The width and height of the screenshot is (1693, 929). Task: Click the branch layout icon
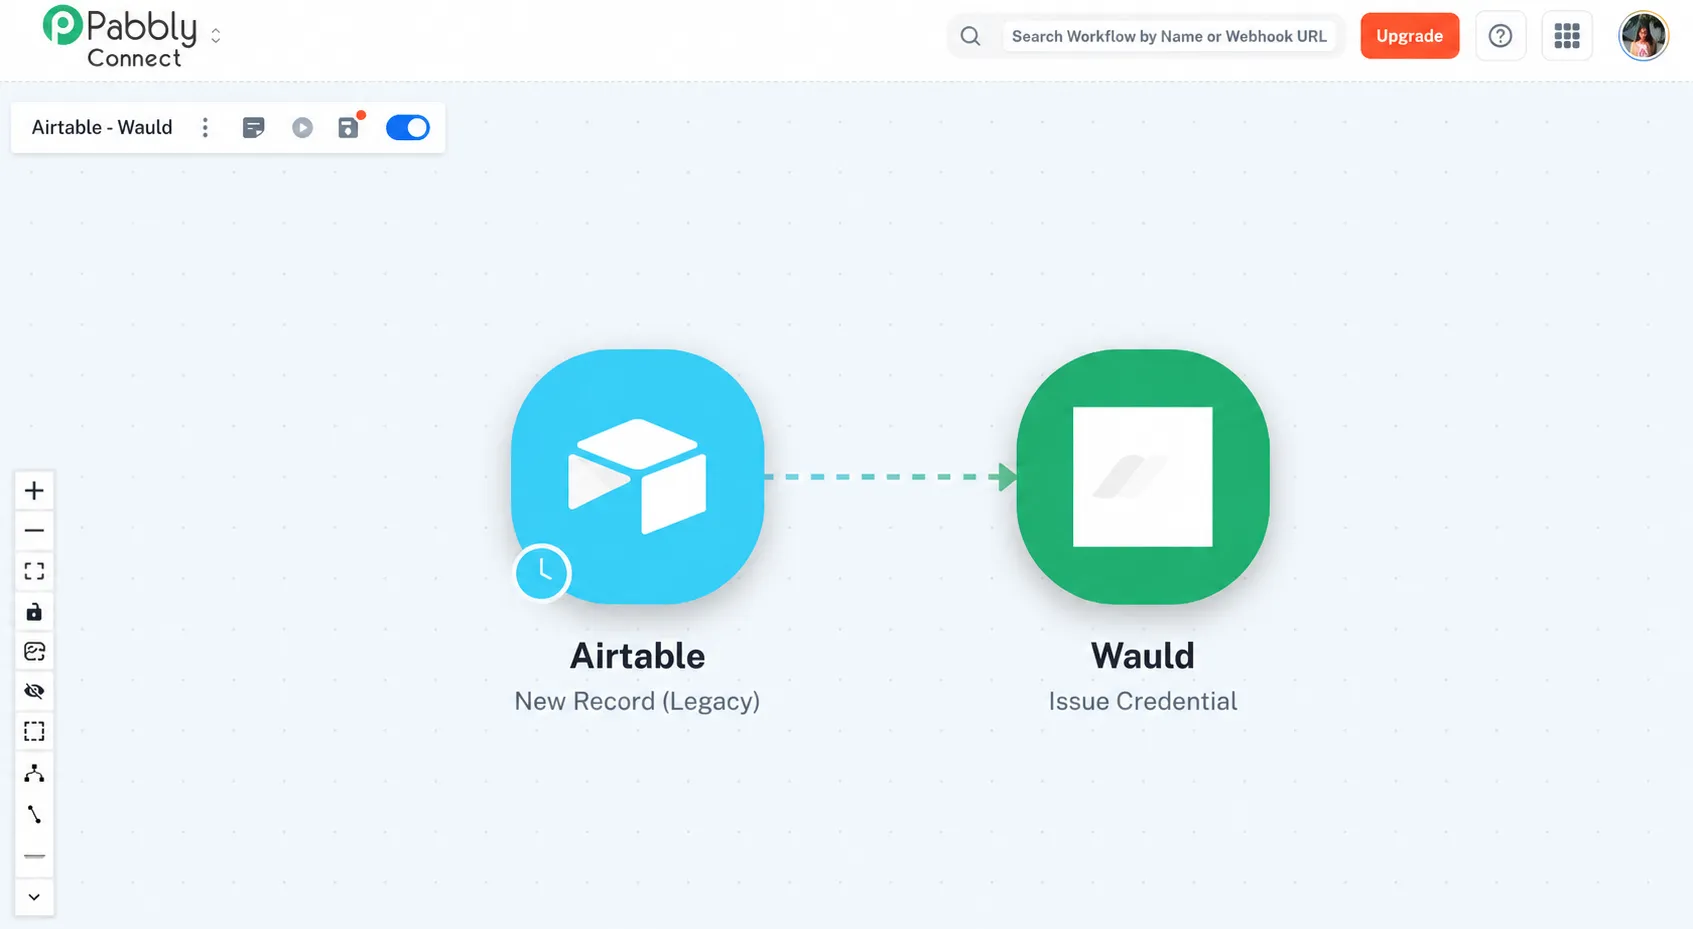(34, 773)
